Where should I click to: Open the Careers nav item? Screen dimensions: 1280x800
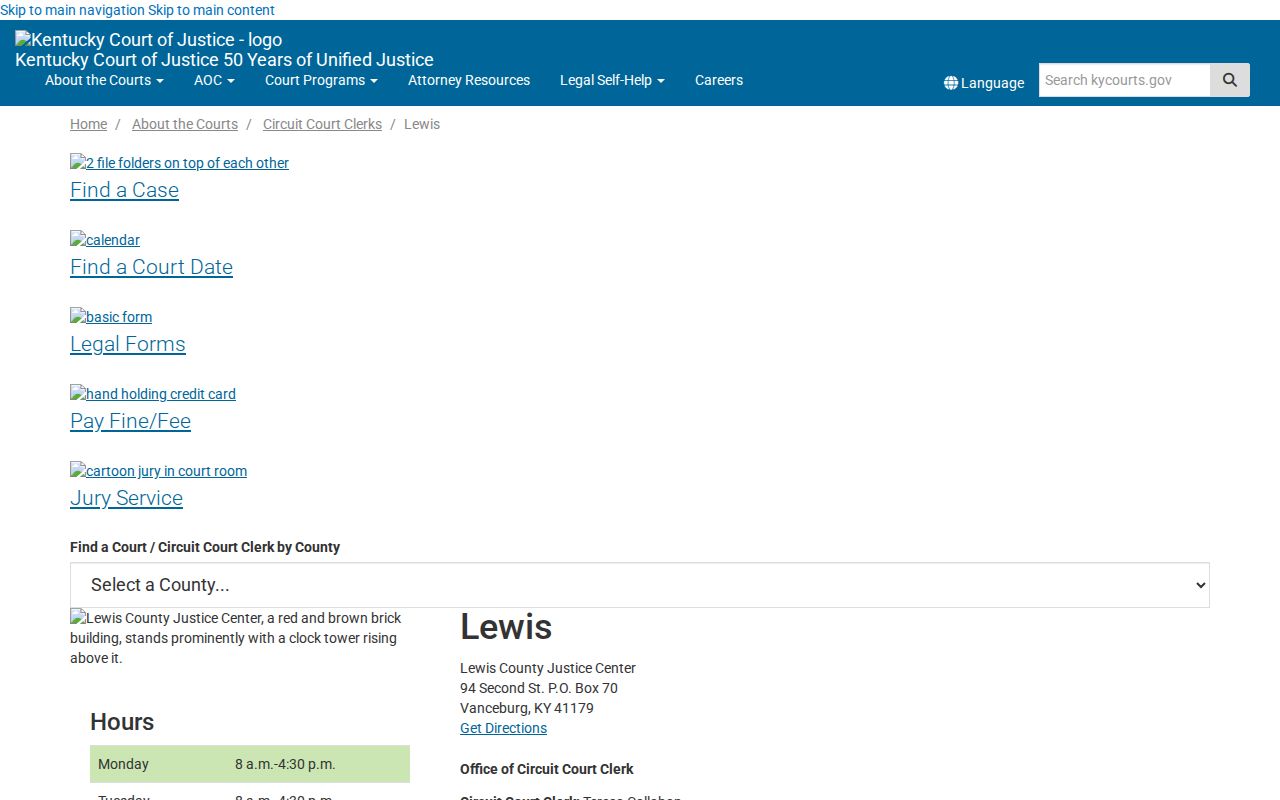tap(719, 80)
